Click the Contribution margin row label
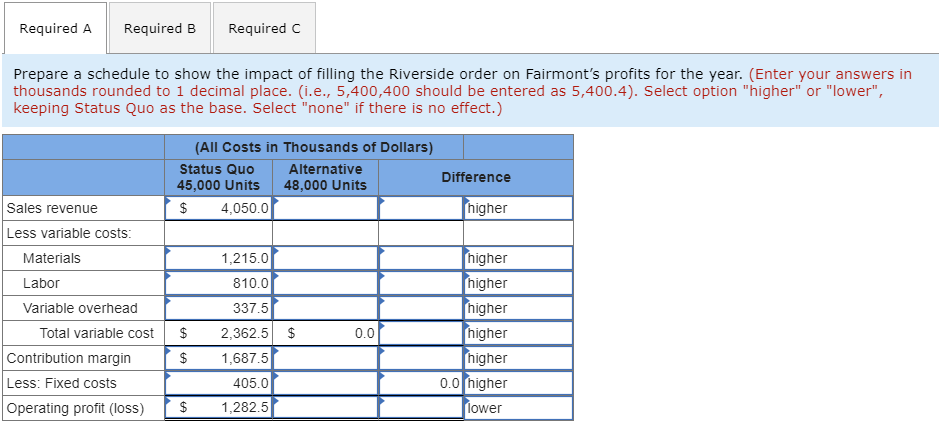The width and height of the screenshot is (948, 422). (x=68, y=358)
